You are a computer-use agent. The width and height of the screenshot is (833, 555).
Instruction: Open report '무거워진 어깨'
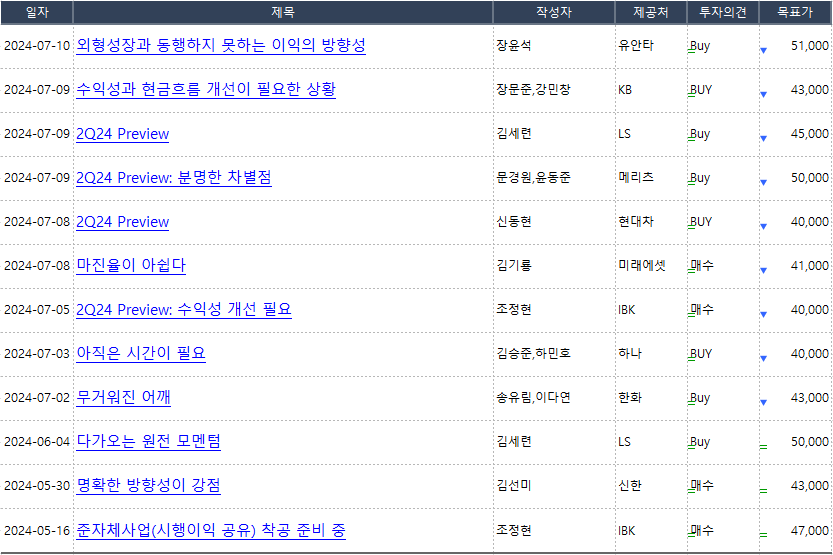123,397
